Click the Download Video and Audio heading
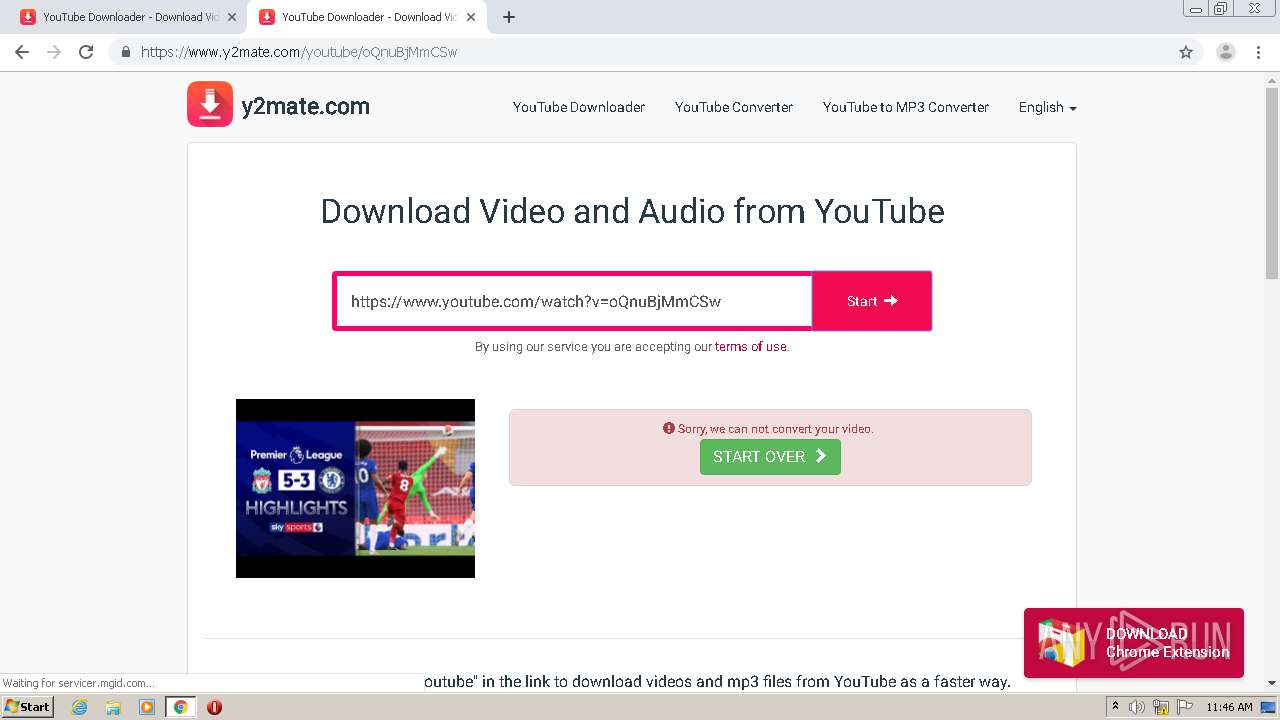 (632, 211)
